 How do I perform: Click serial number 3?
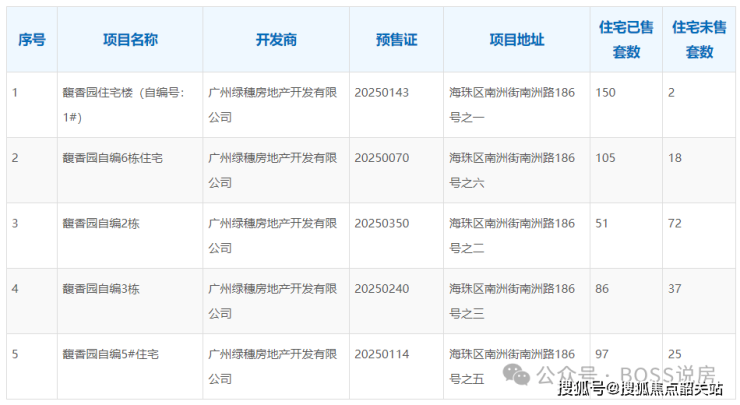pos(15,223)
